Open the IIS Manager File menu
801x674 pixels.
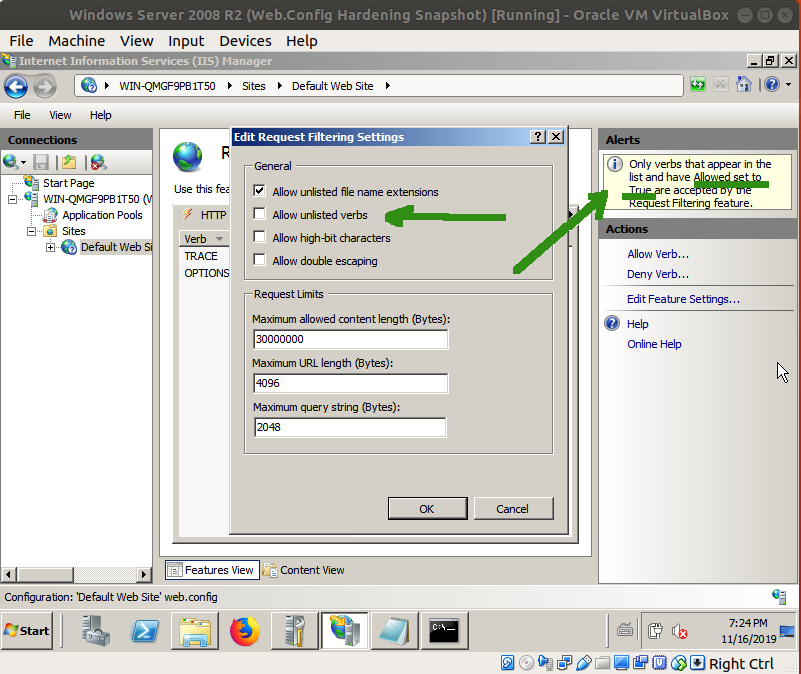22,115
